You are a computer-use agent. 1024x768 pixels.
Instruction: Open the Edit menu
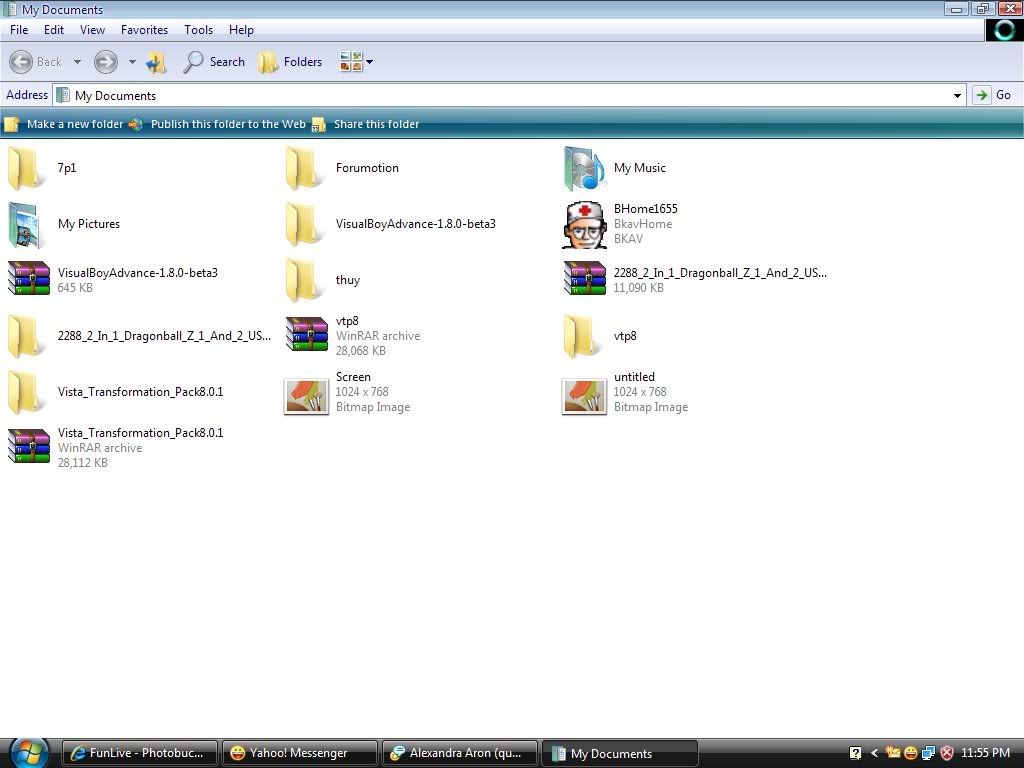54,30
